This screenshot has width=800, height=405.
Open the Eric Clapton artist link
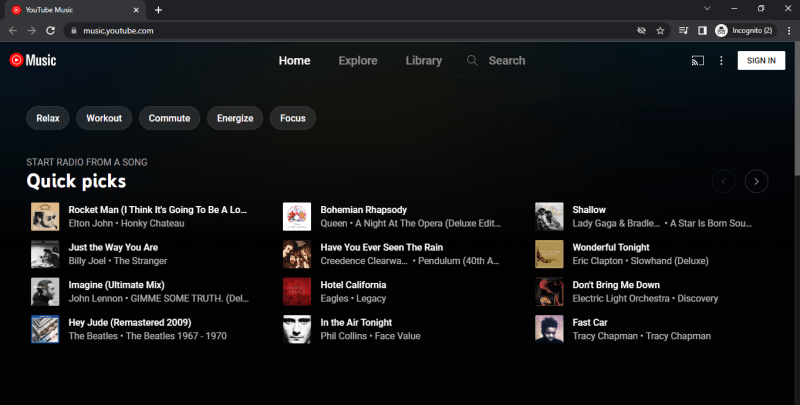click(597, 261)
